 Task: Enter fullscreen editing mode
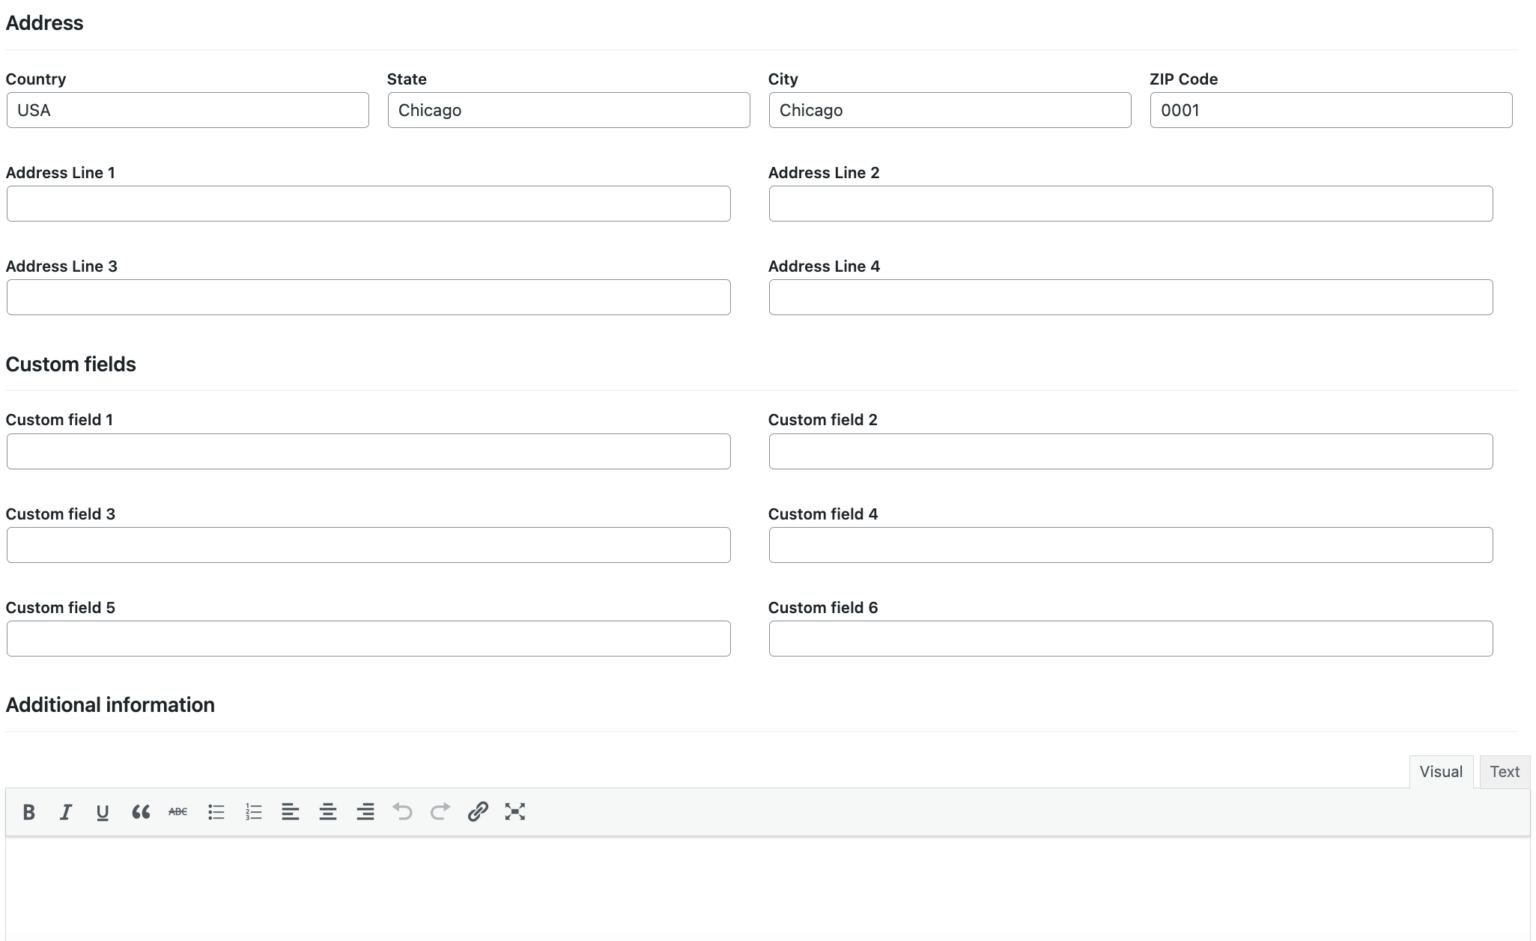coord(515,812)
